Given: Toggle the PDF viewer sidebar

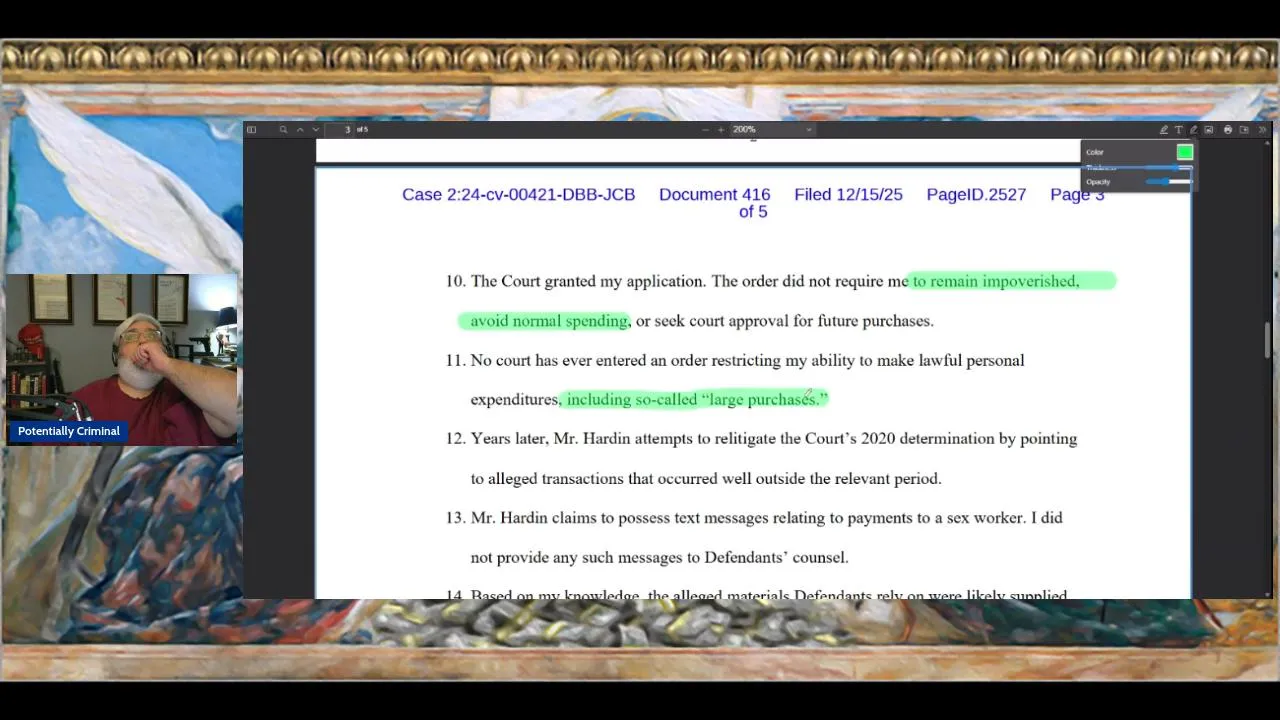Looking at the screenshot, I should 251,129.
